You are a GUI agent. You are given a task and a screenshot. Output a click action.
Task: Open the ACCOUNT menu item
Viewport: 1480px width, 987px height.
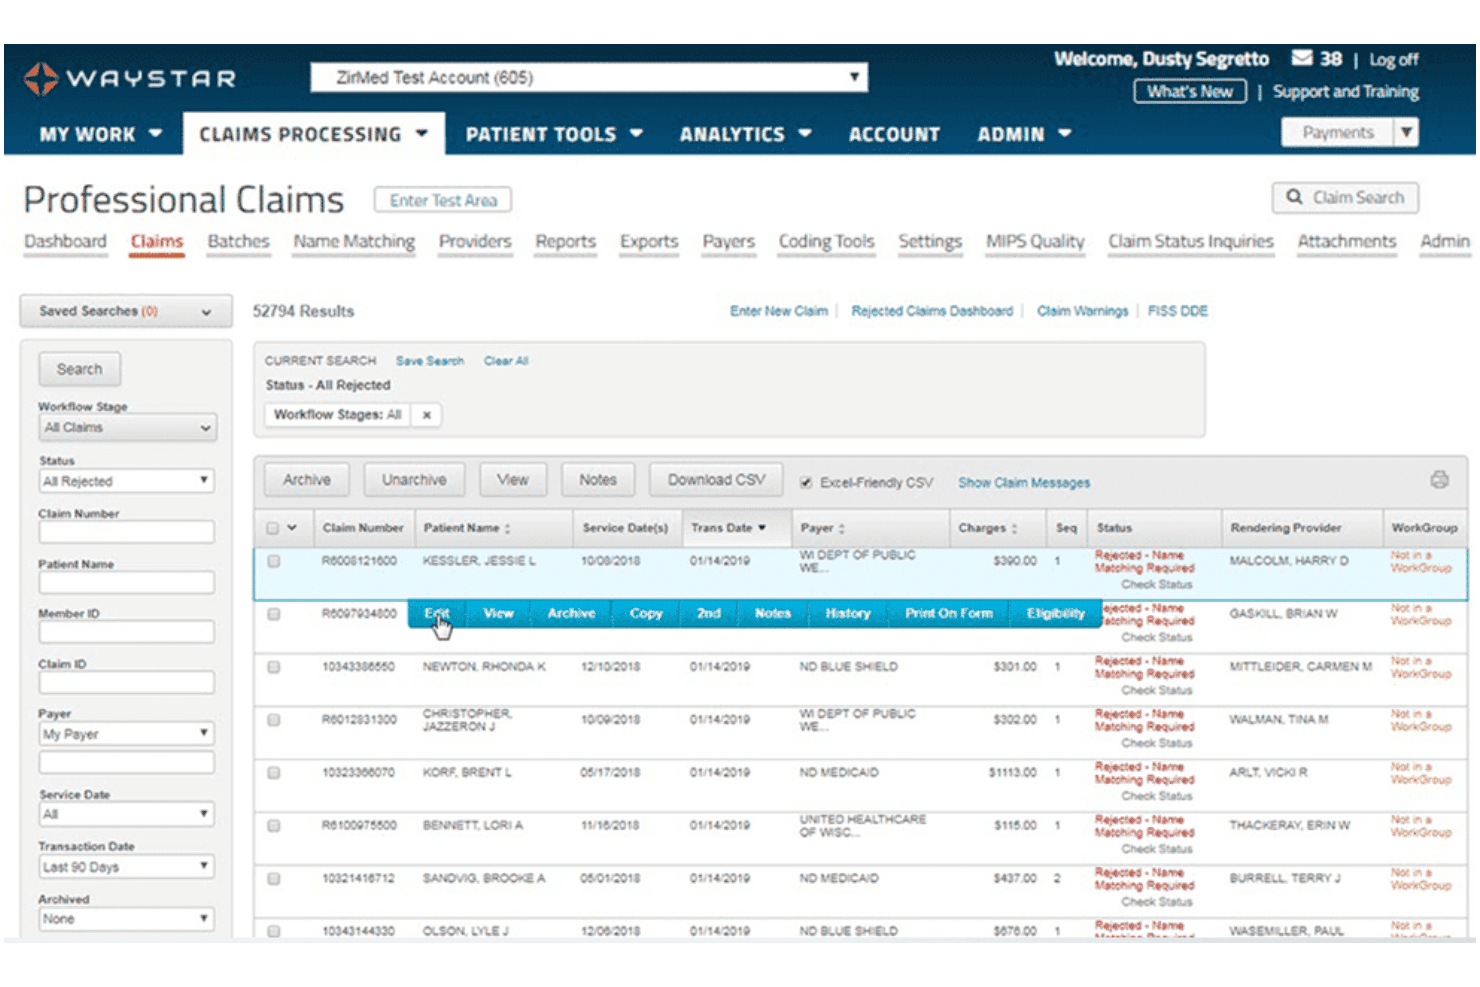[894, 134]
